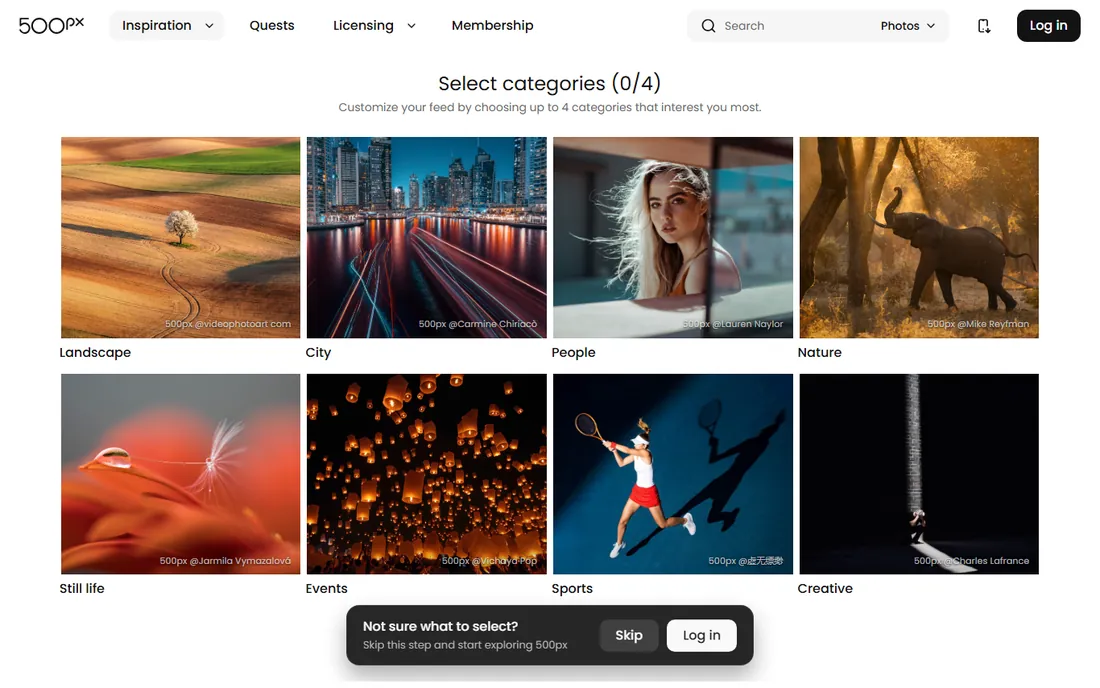The height and width of the screenshot is (688, 1100).
Task: Click the Sports label text
Action: 572,588
